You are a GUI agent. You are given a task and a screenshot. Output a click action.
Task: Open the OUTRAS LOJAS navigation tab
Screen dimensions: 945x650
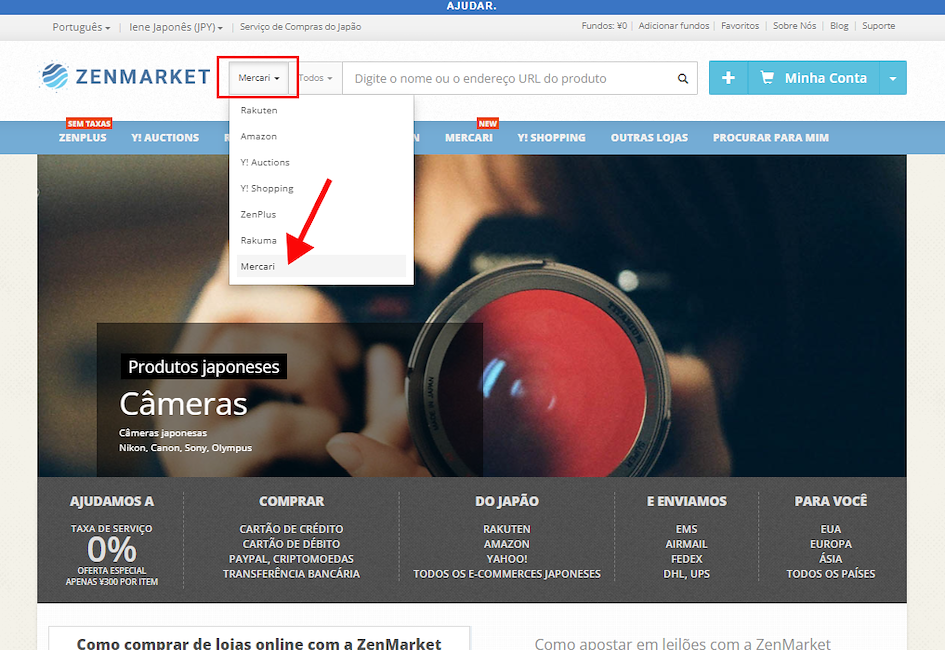tap(649, 137)
